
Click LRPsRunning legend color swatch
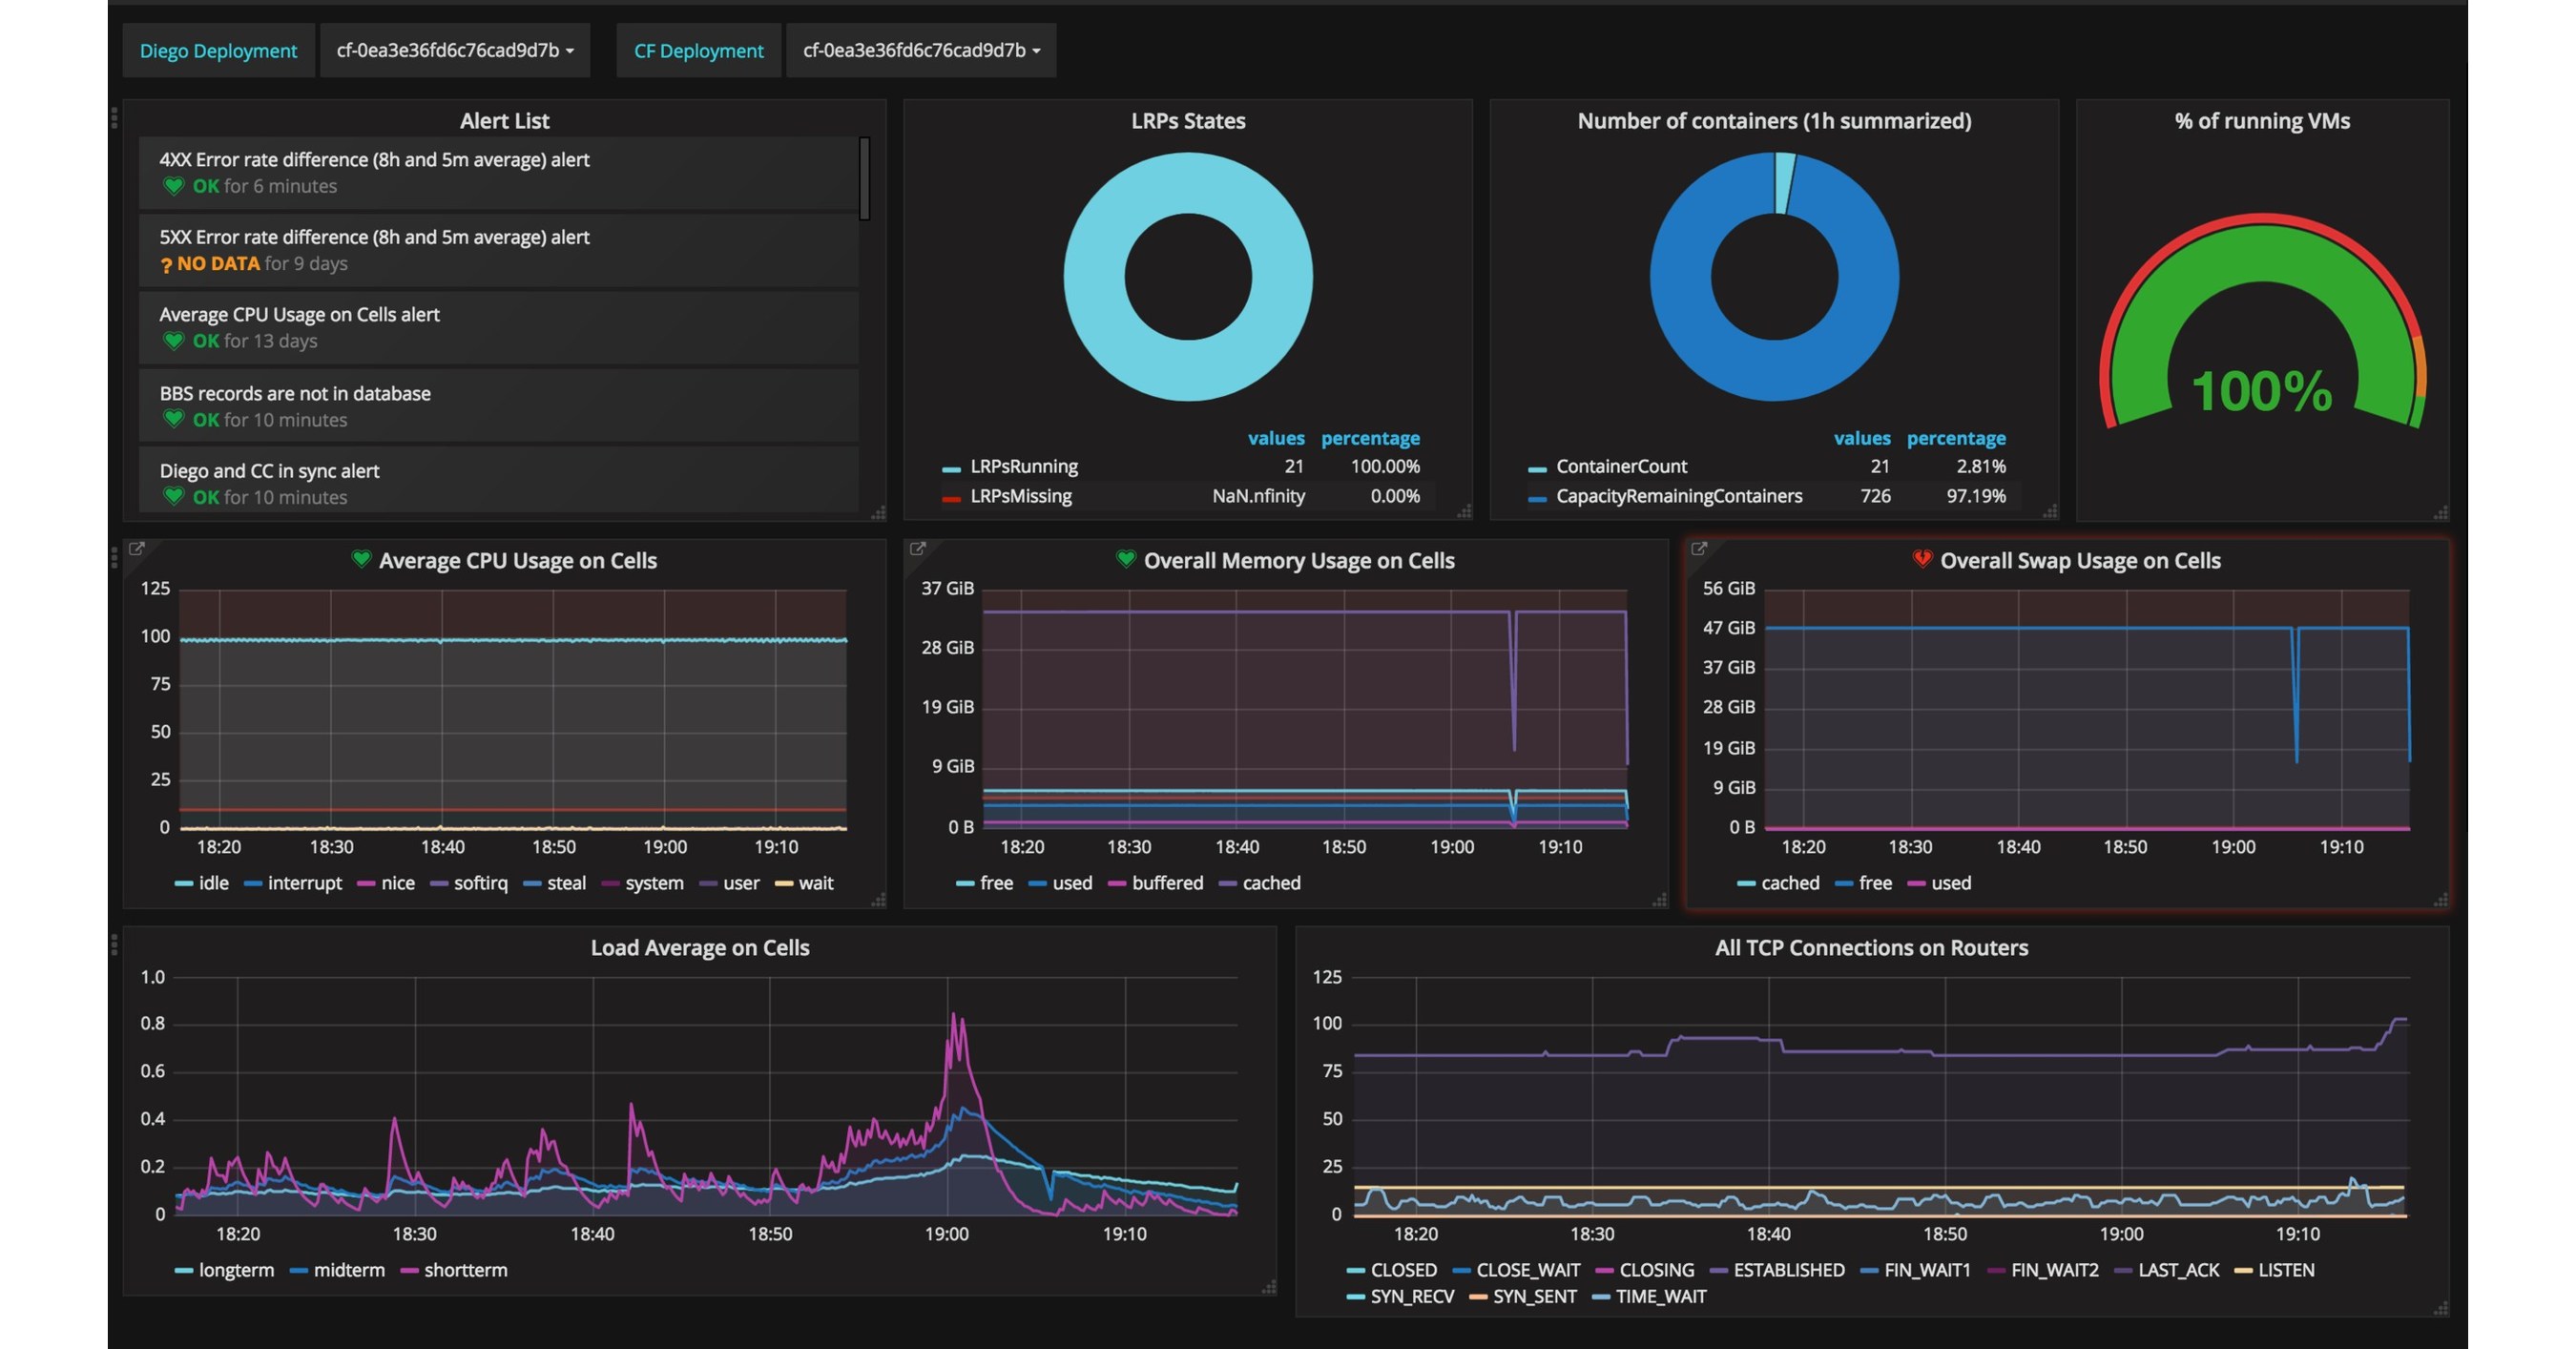pyautogui.click(x=951, y=468)
